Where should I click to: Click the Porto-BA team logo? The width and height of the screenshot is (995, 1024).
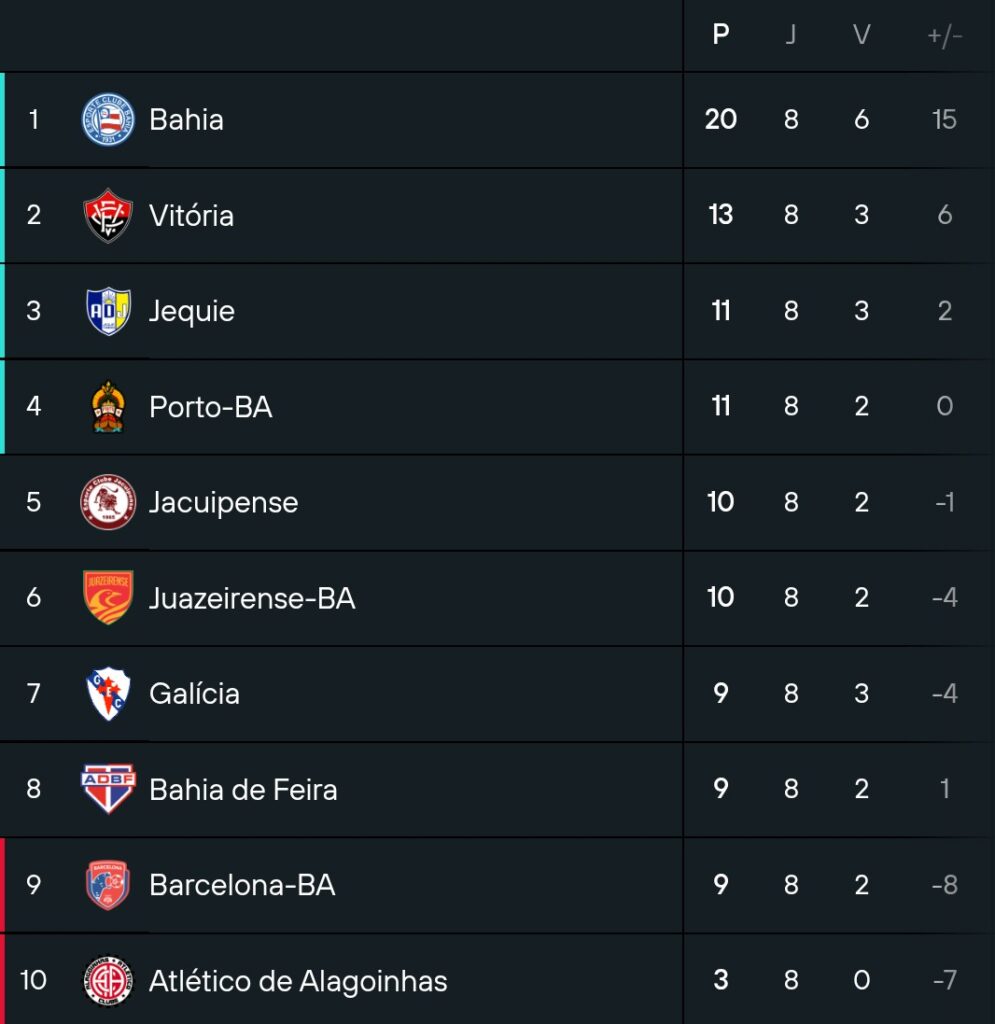tap(108, 406)
